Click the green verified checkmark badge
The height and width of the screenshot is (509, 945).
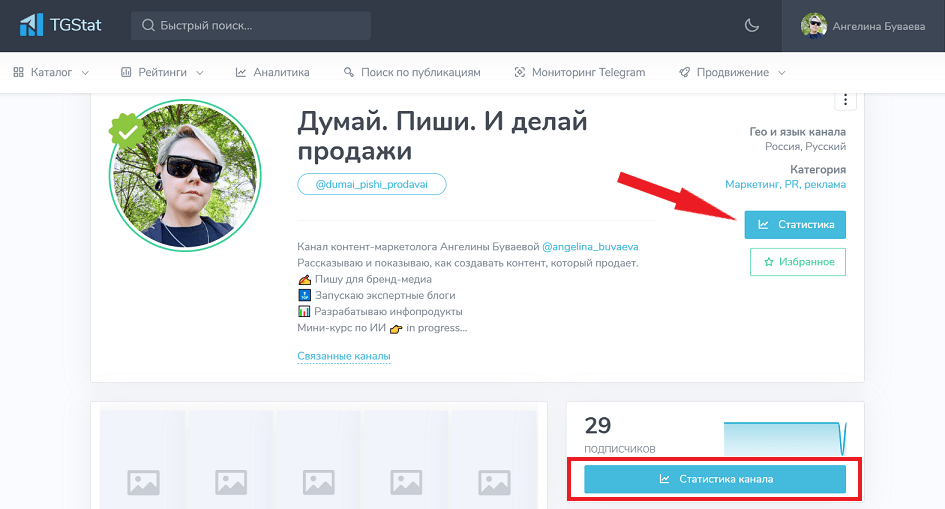[127, 132]
